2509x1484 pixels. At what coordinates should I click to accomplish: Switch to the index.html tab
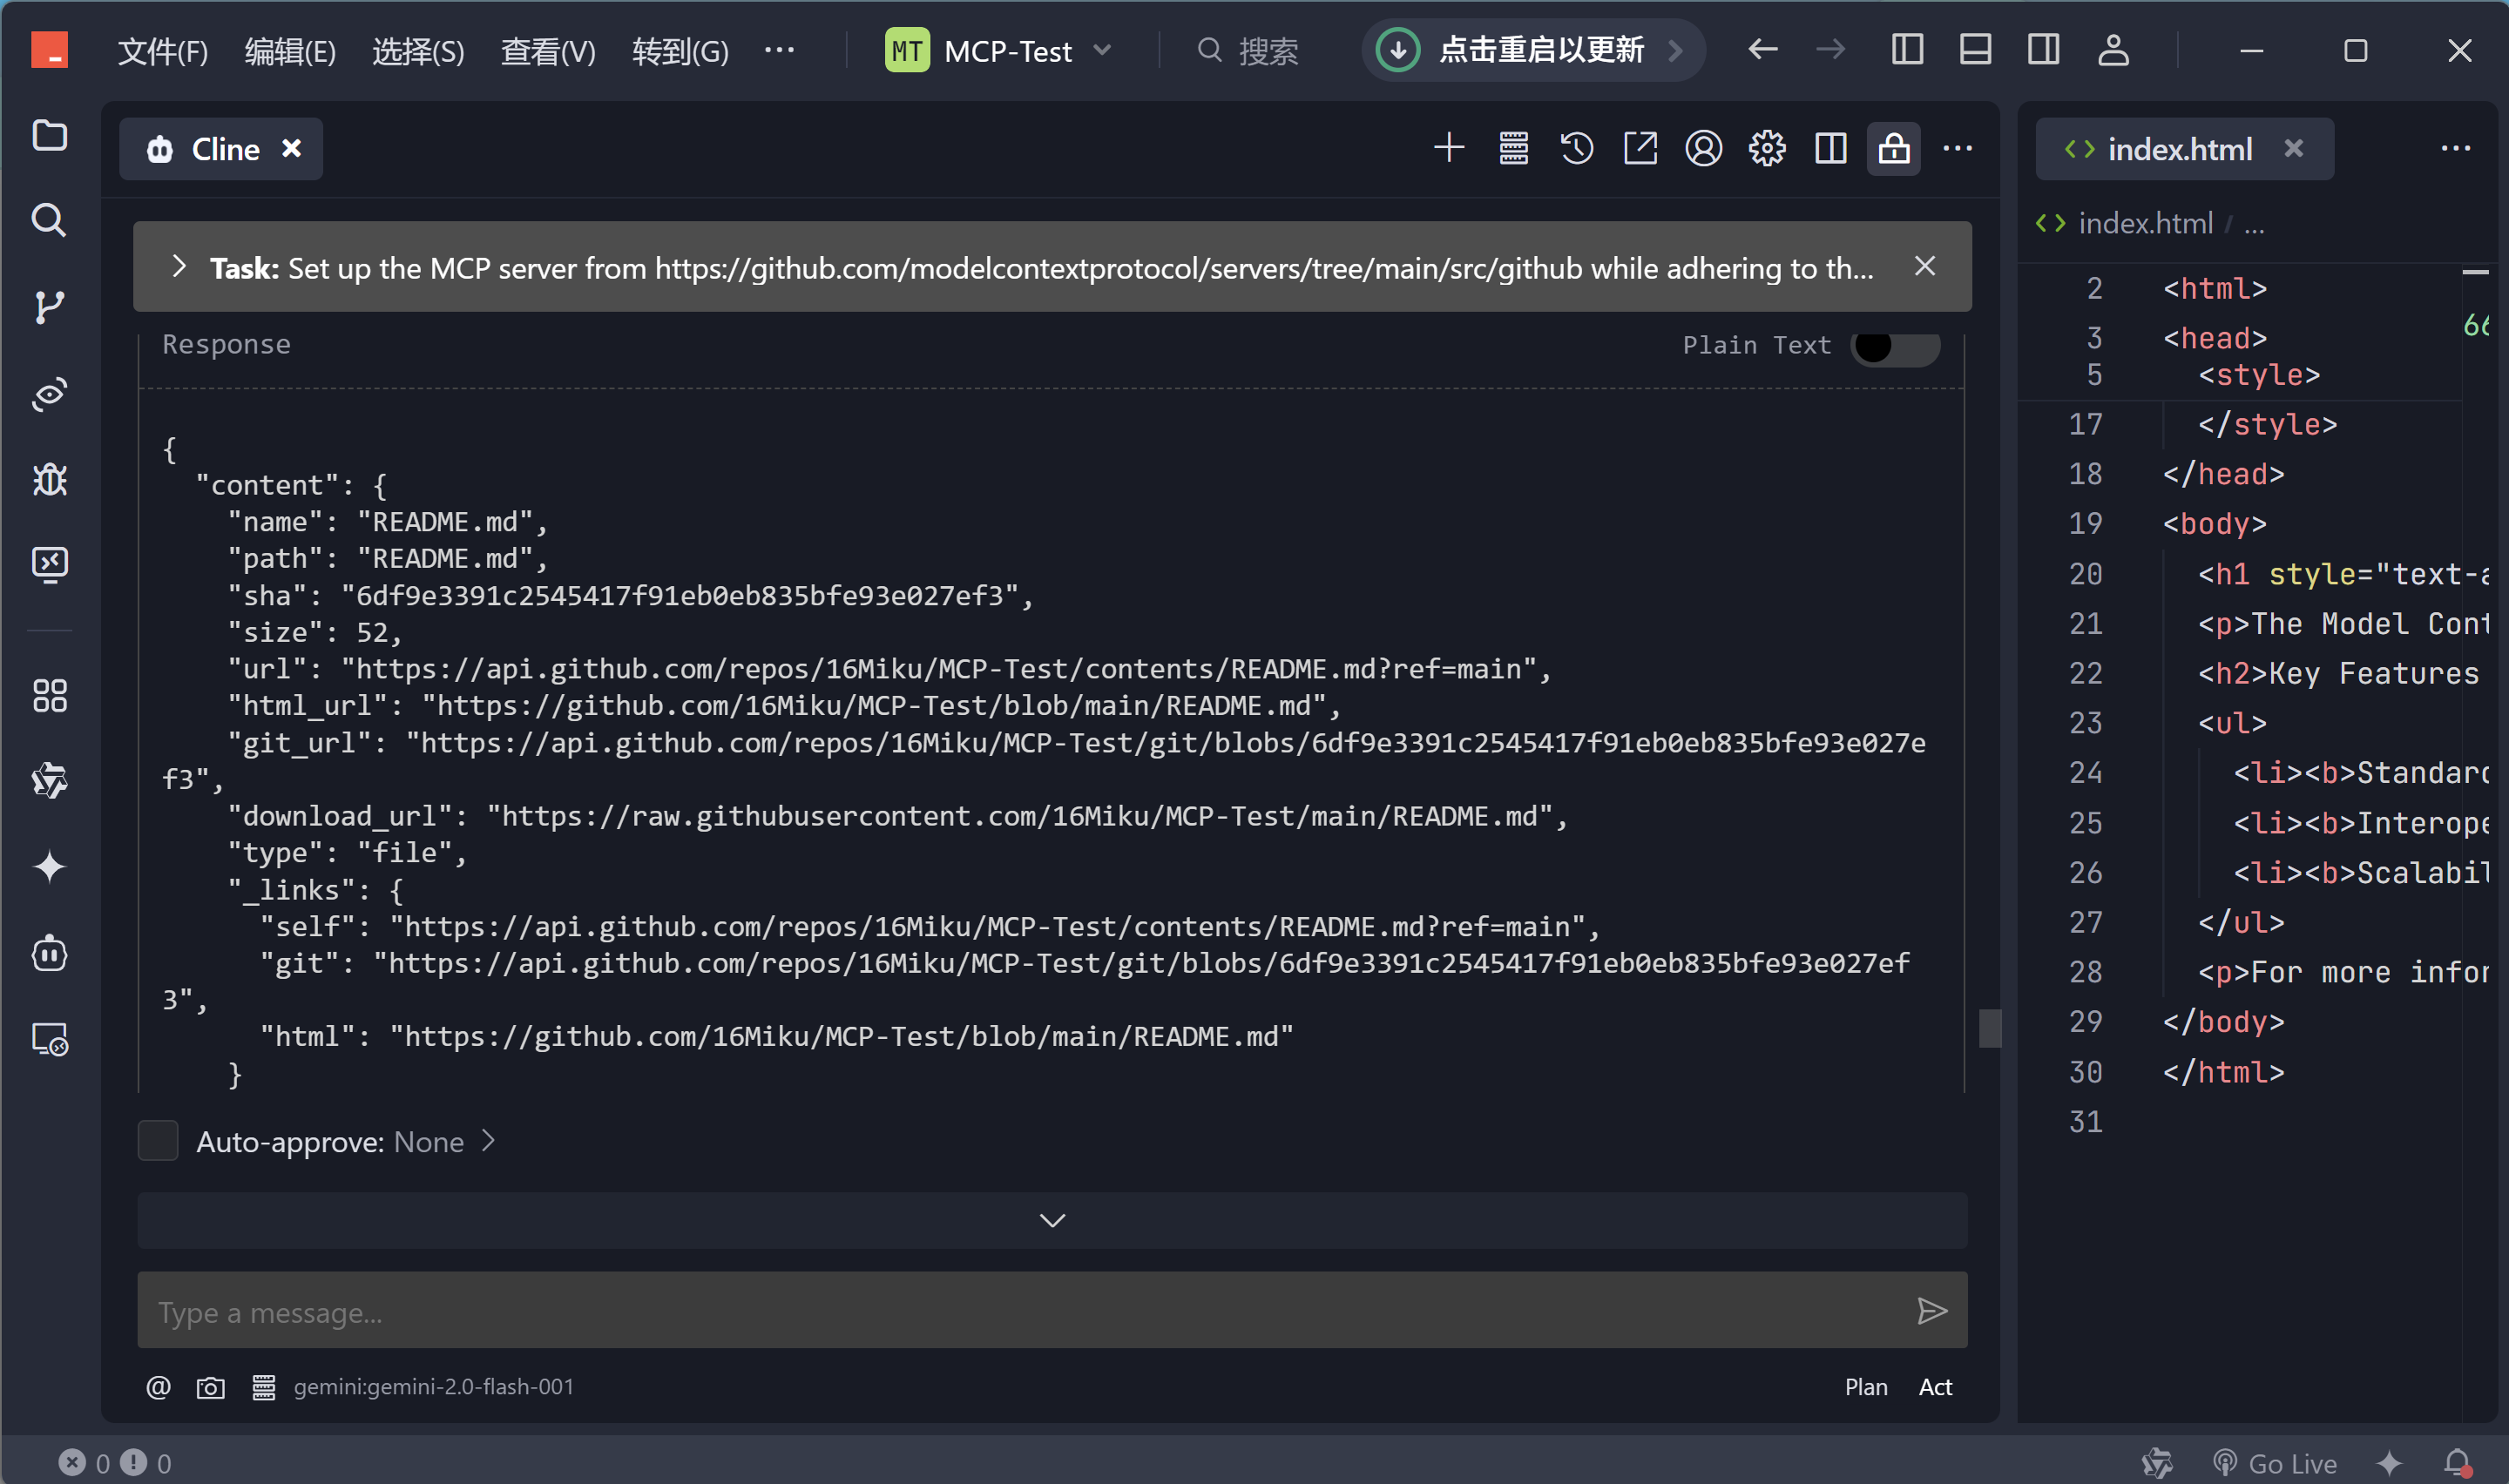(x=2179, y=149)
